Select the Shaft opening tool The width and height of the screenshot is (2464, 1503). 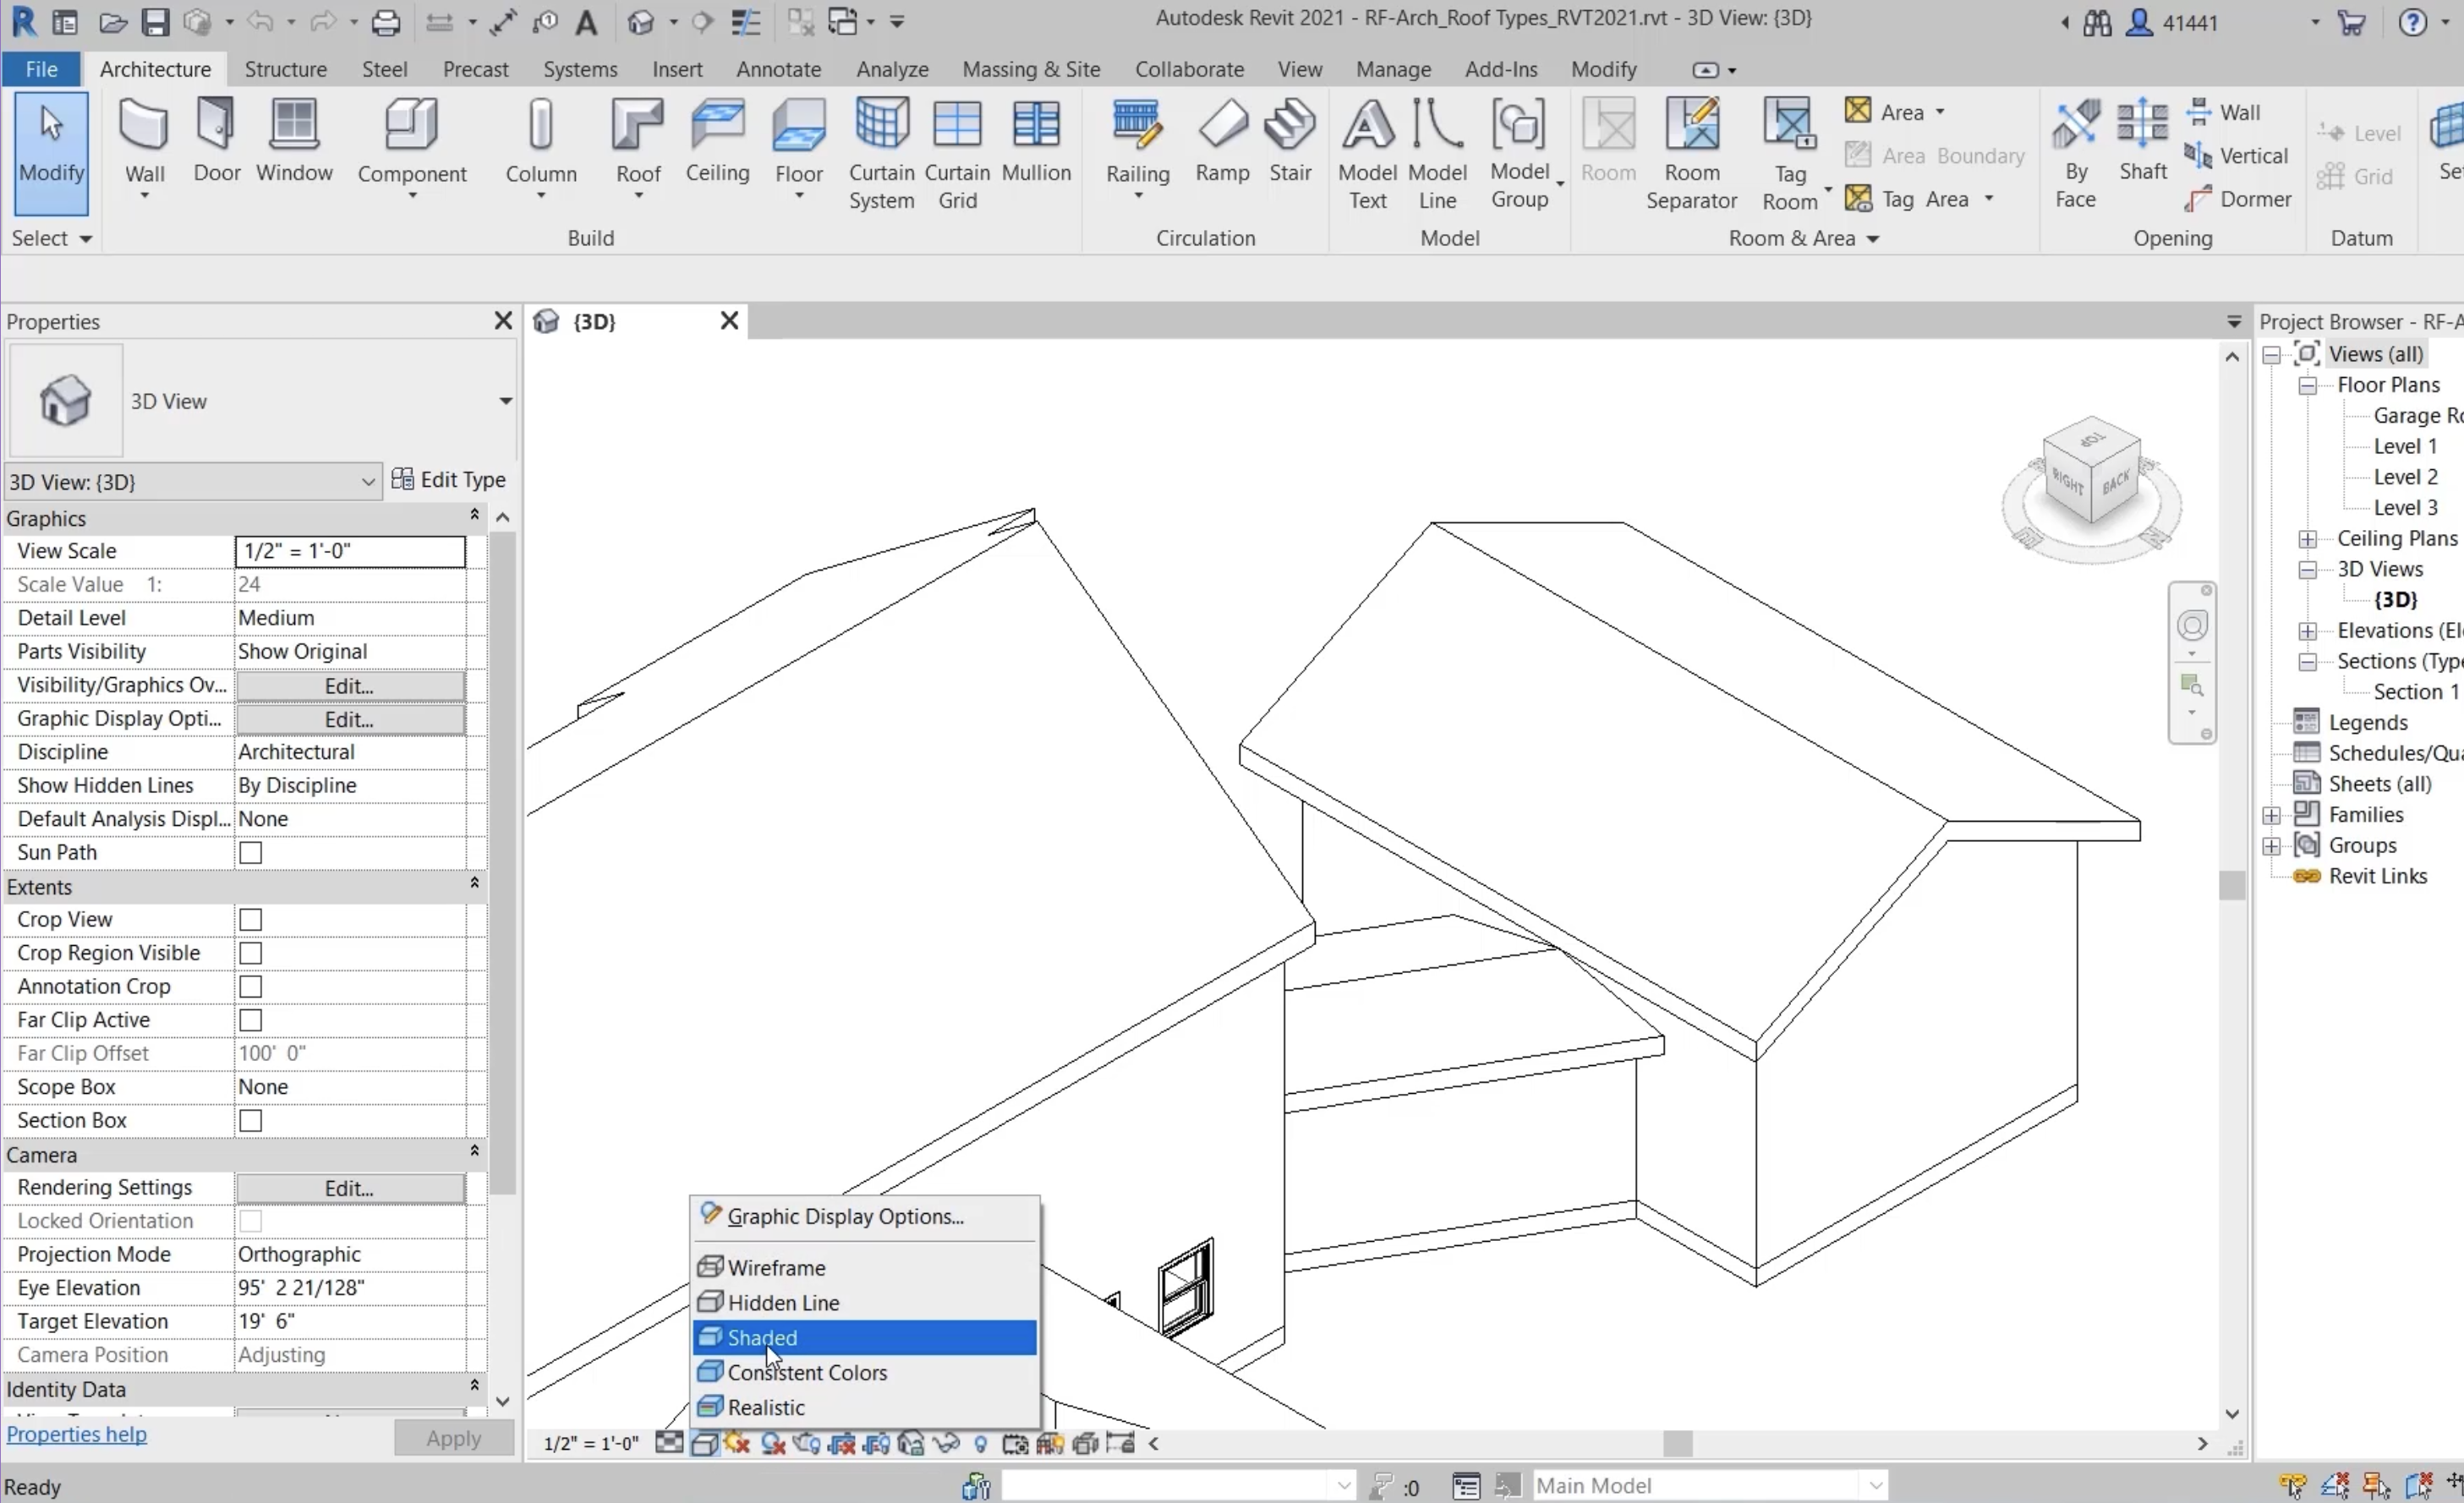[x=2142, y=140]
